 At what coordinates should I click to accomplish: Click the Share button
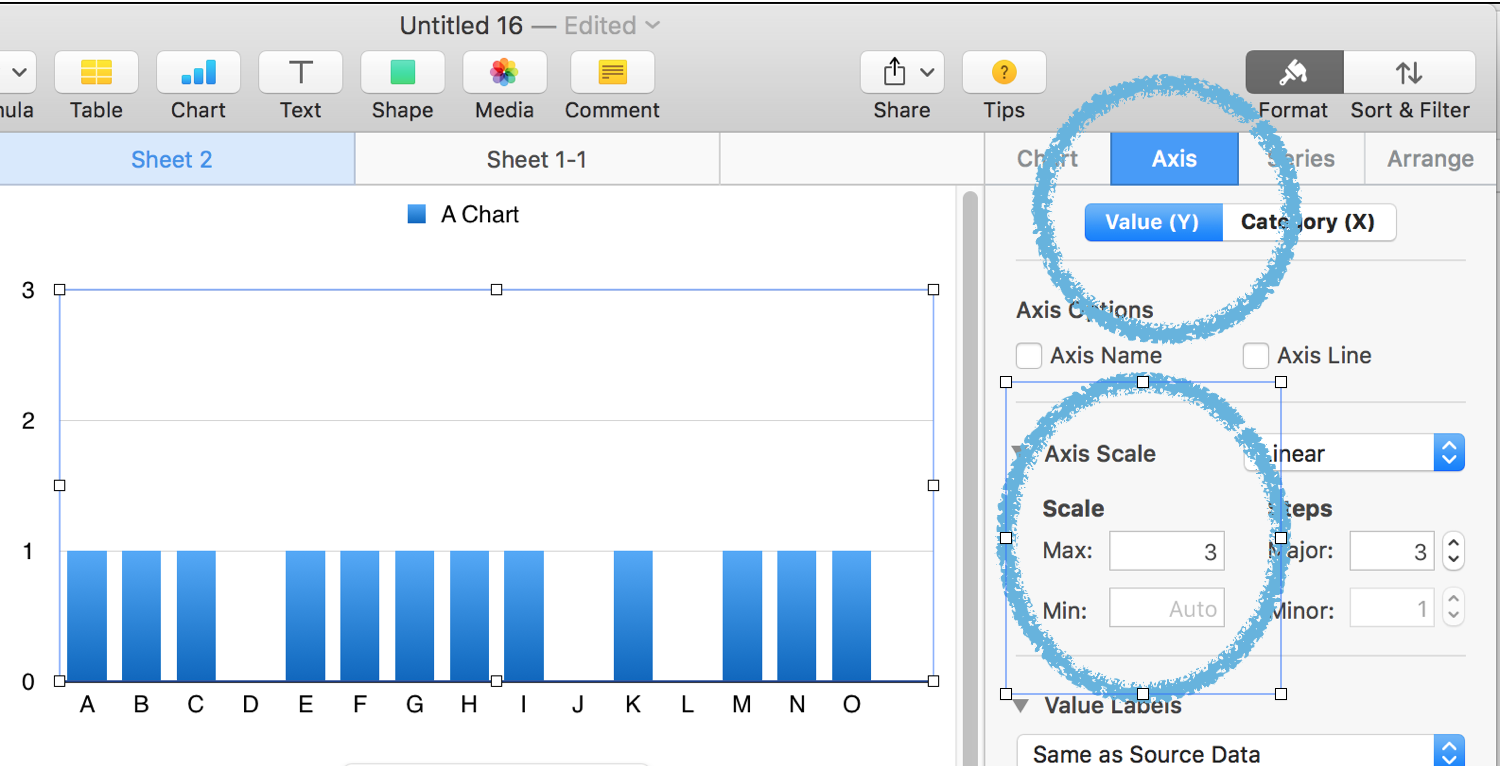901,73
